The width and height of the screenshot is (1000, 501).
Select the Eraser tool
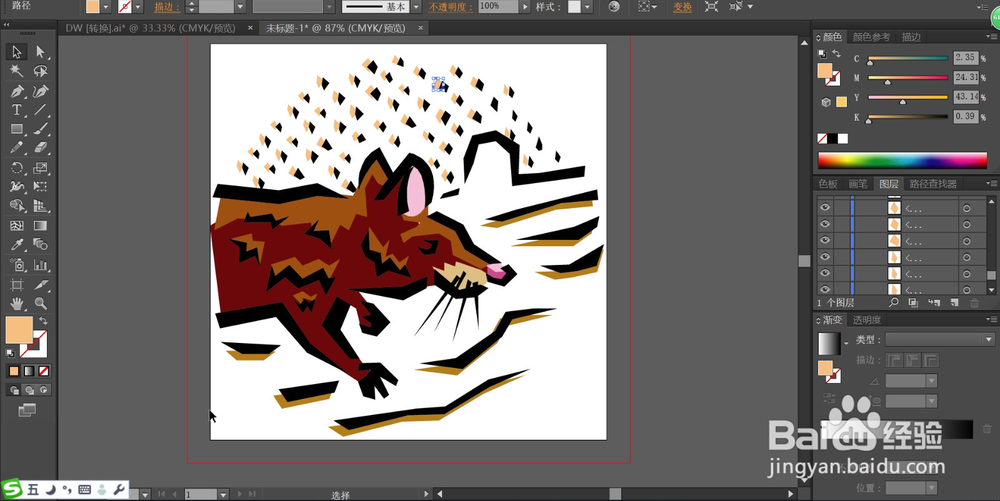(41, 148)
